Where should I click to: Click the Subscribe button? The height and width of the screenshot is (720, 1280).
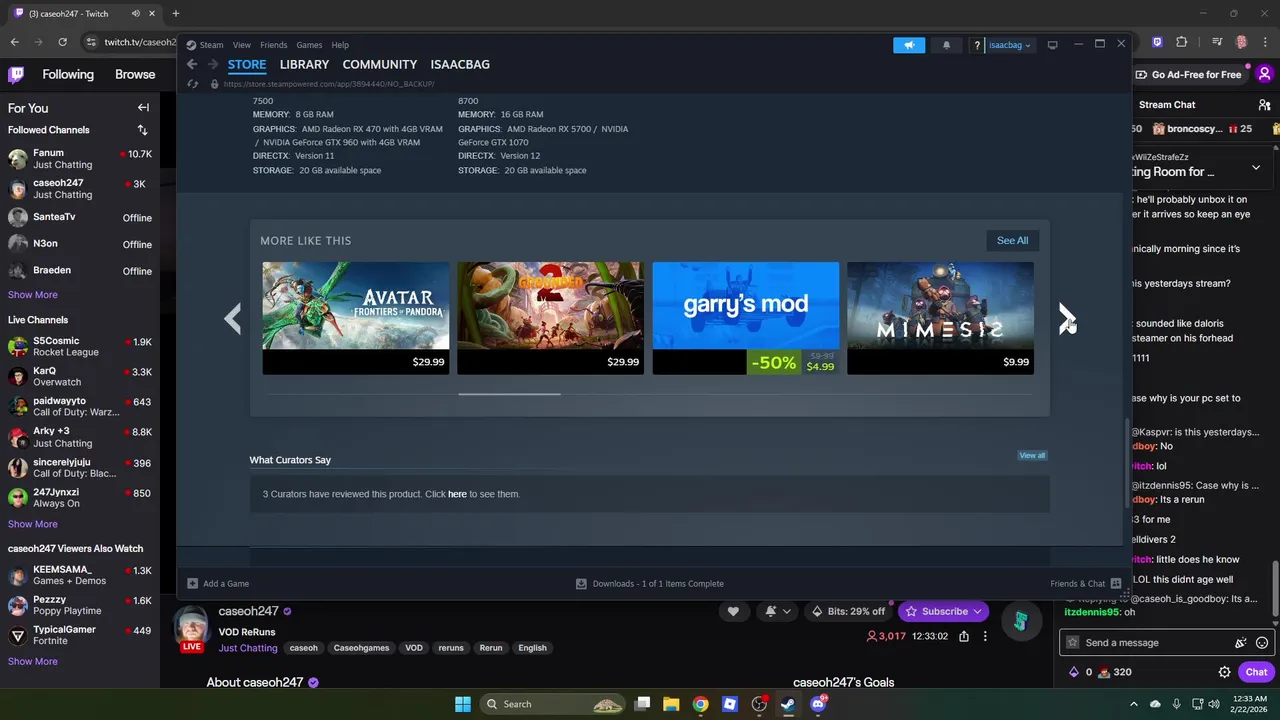click(x=943, y=611)
